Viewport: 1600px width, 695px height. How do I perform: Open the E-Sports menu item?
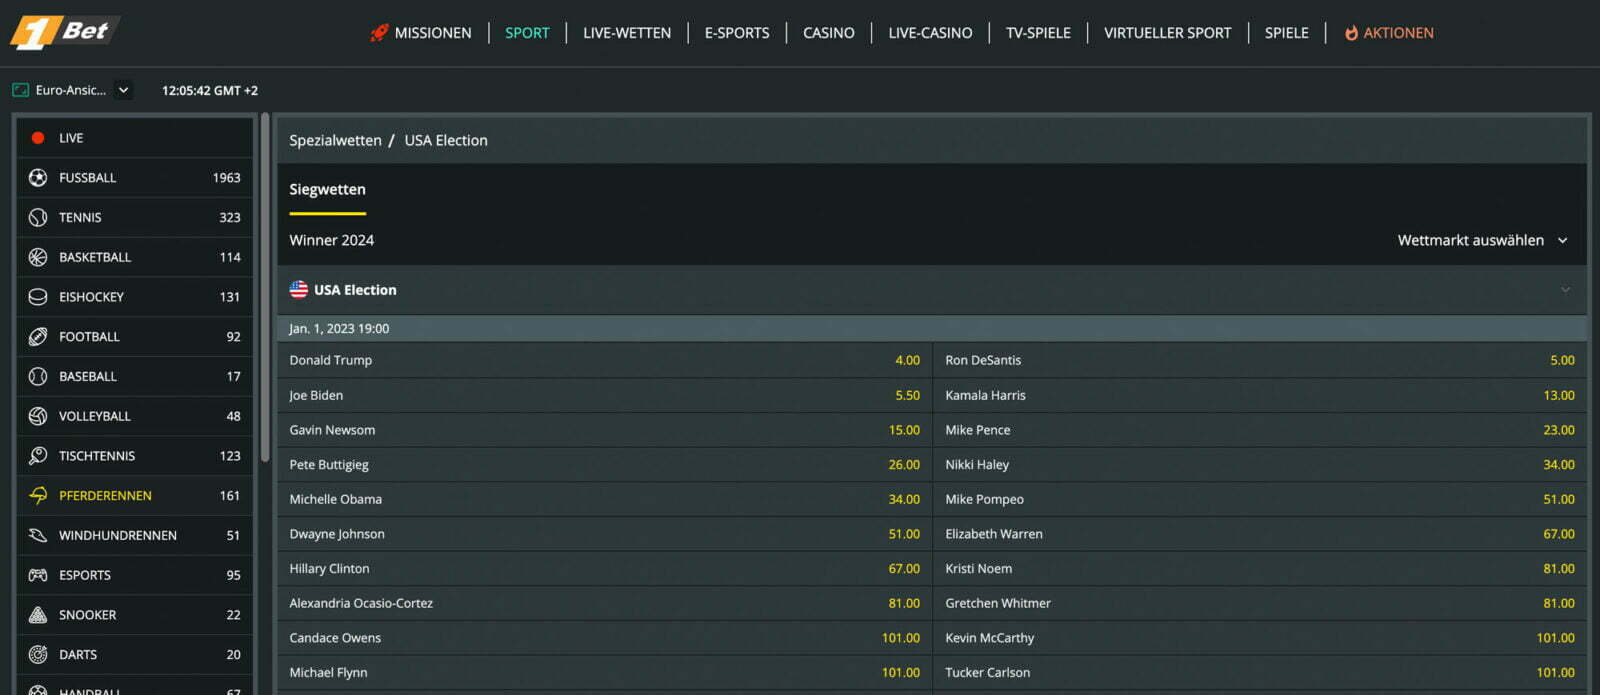(737, 33)
